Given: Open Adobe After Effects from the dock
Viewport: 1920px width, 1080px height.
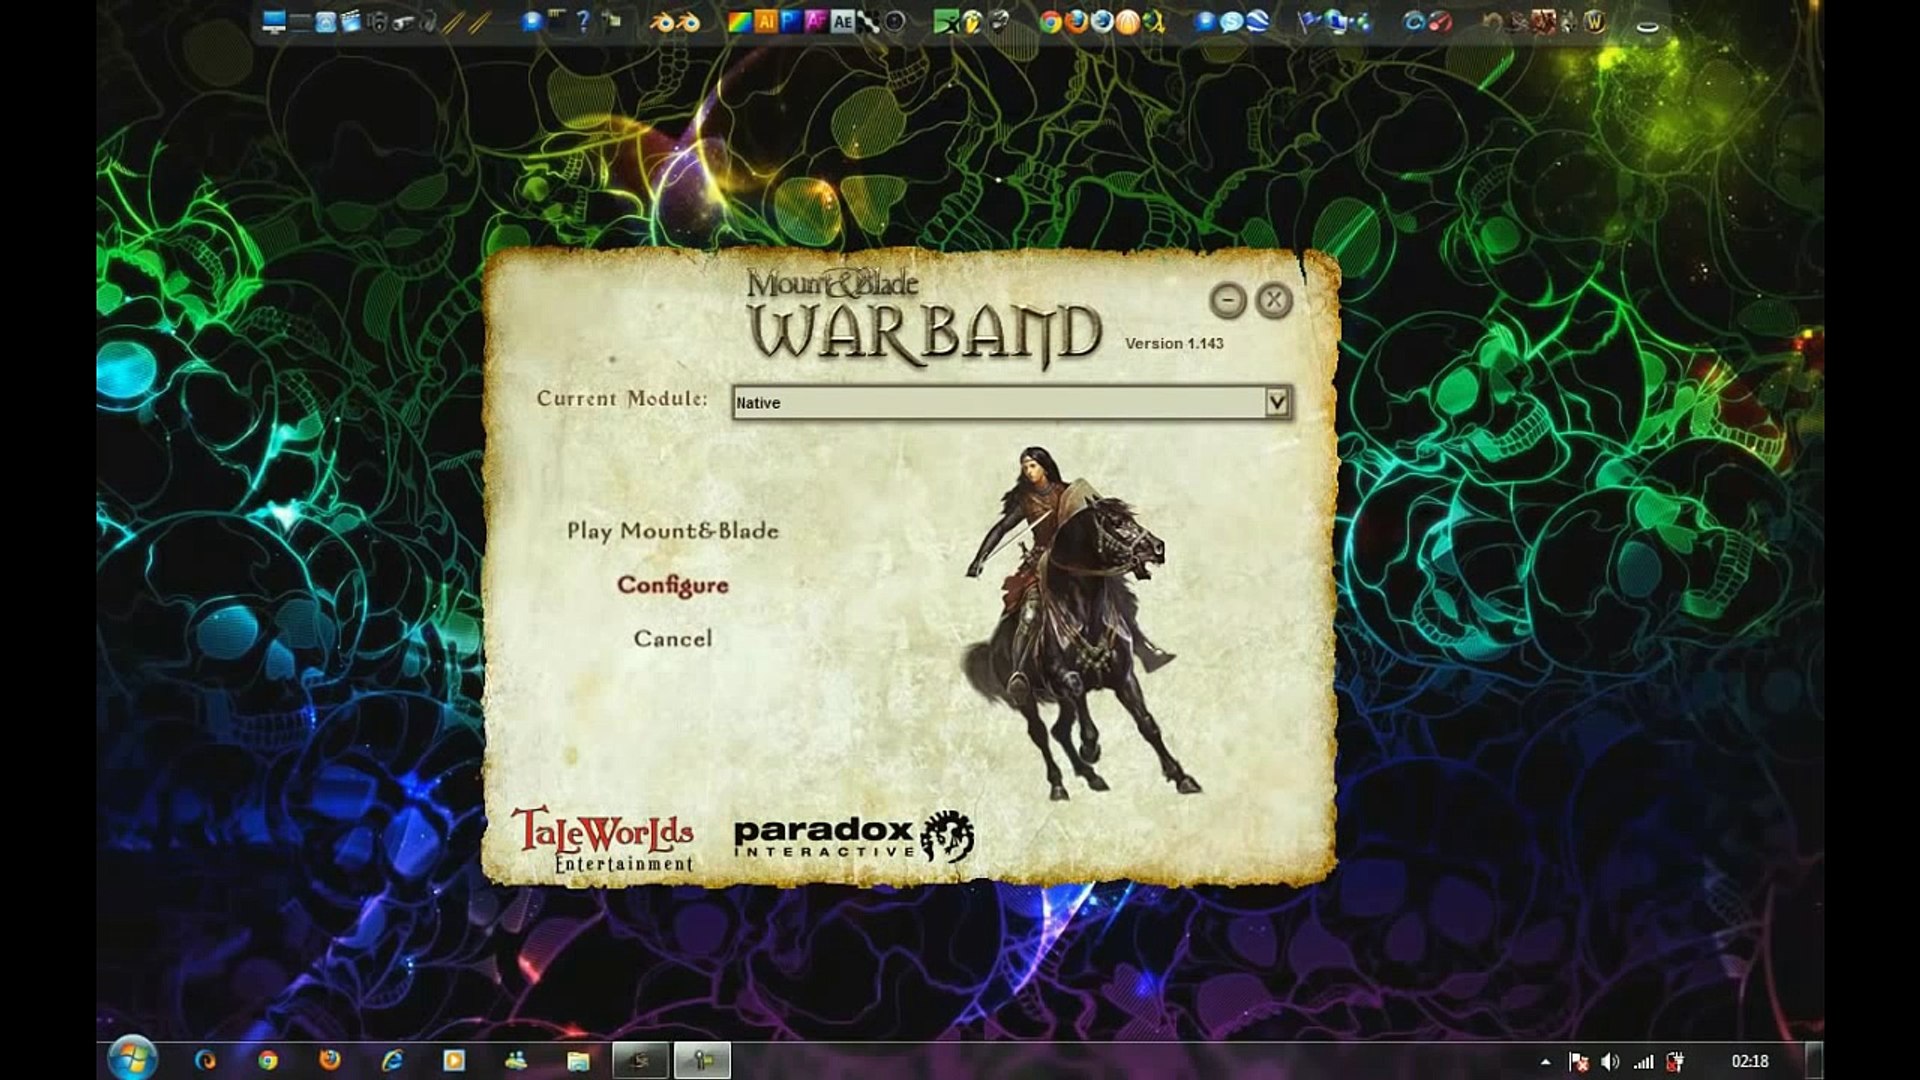Looking at the screenshot, I should point(842,21).
